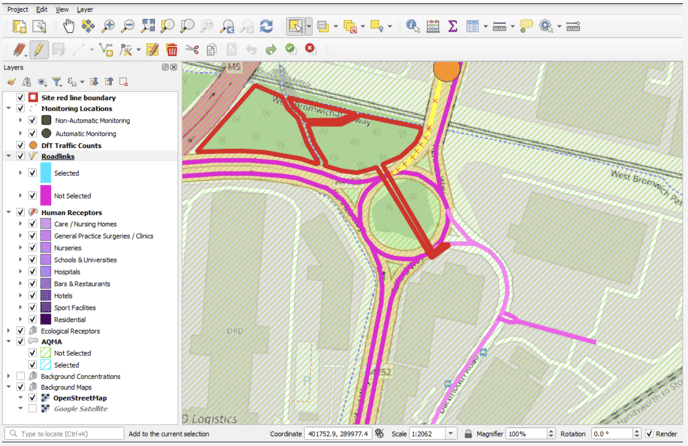
Task: Select the Map Tips speech bubble icon
Action: click(526, 26)
